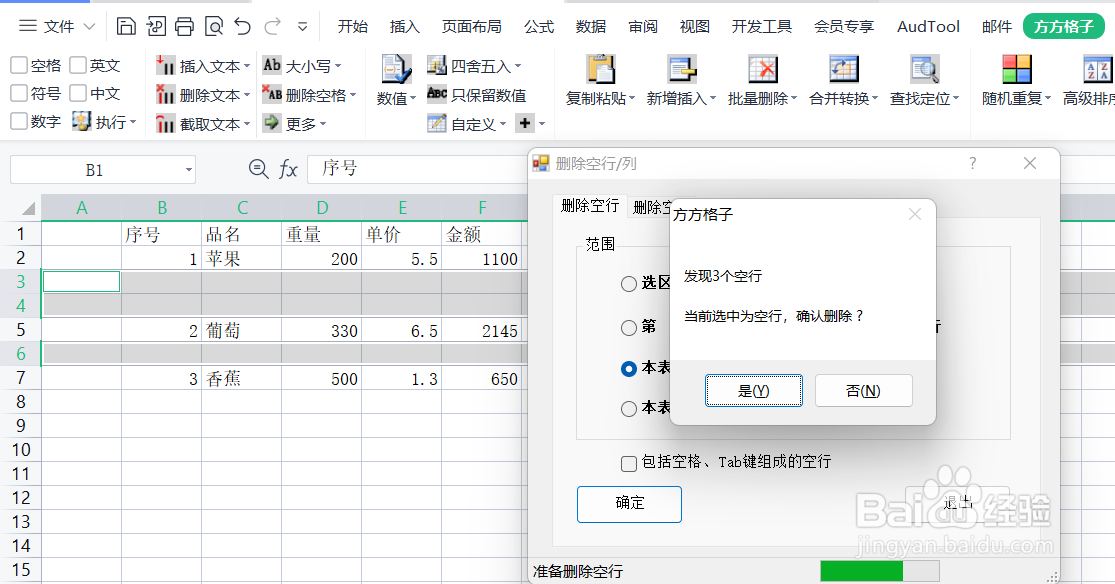Click the 确定 button in dialog

click(629, 504)
